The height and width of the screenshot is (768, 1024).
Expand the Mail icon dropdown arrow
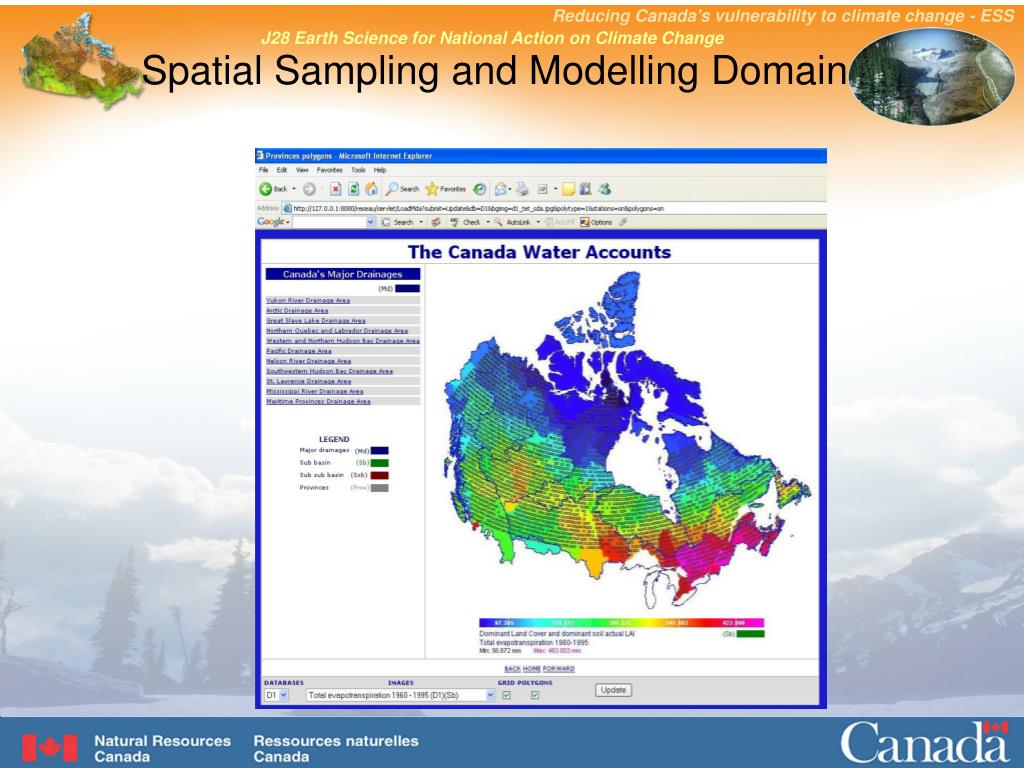click(x=510, y=189)
